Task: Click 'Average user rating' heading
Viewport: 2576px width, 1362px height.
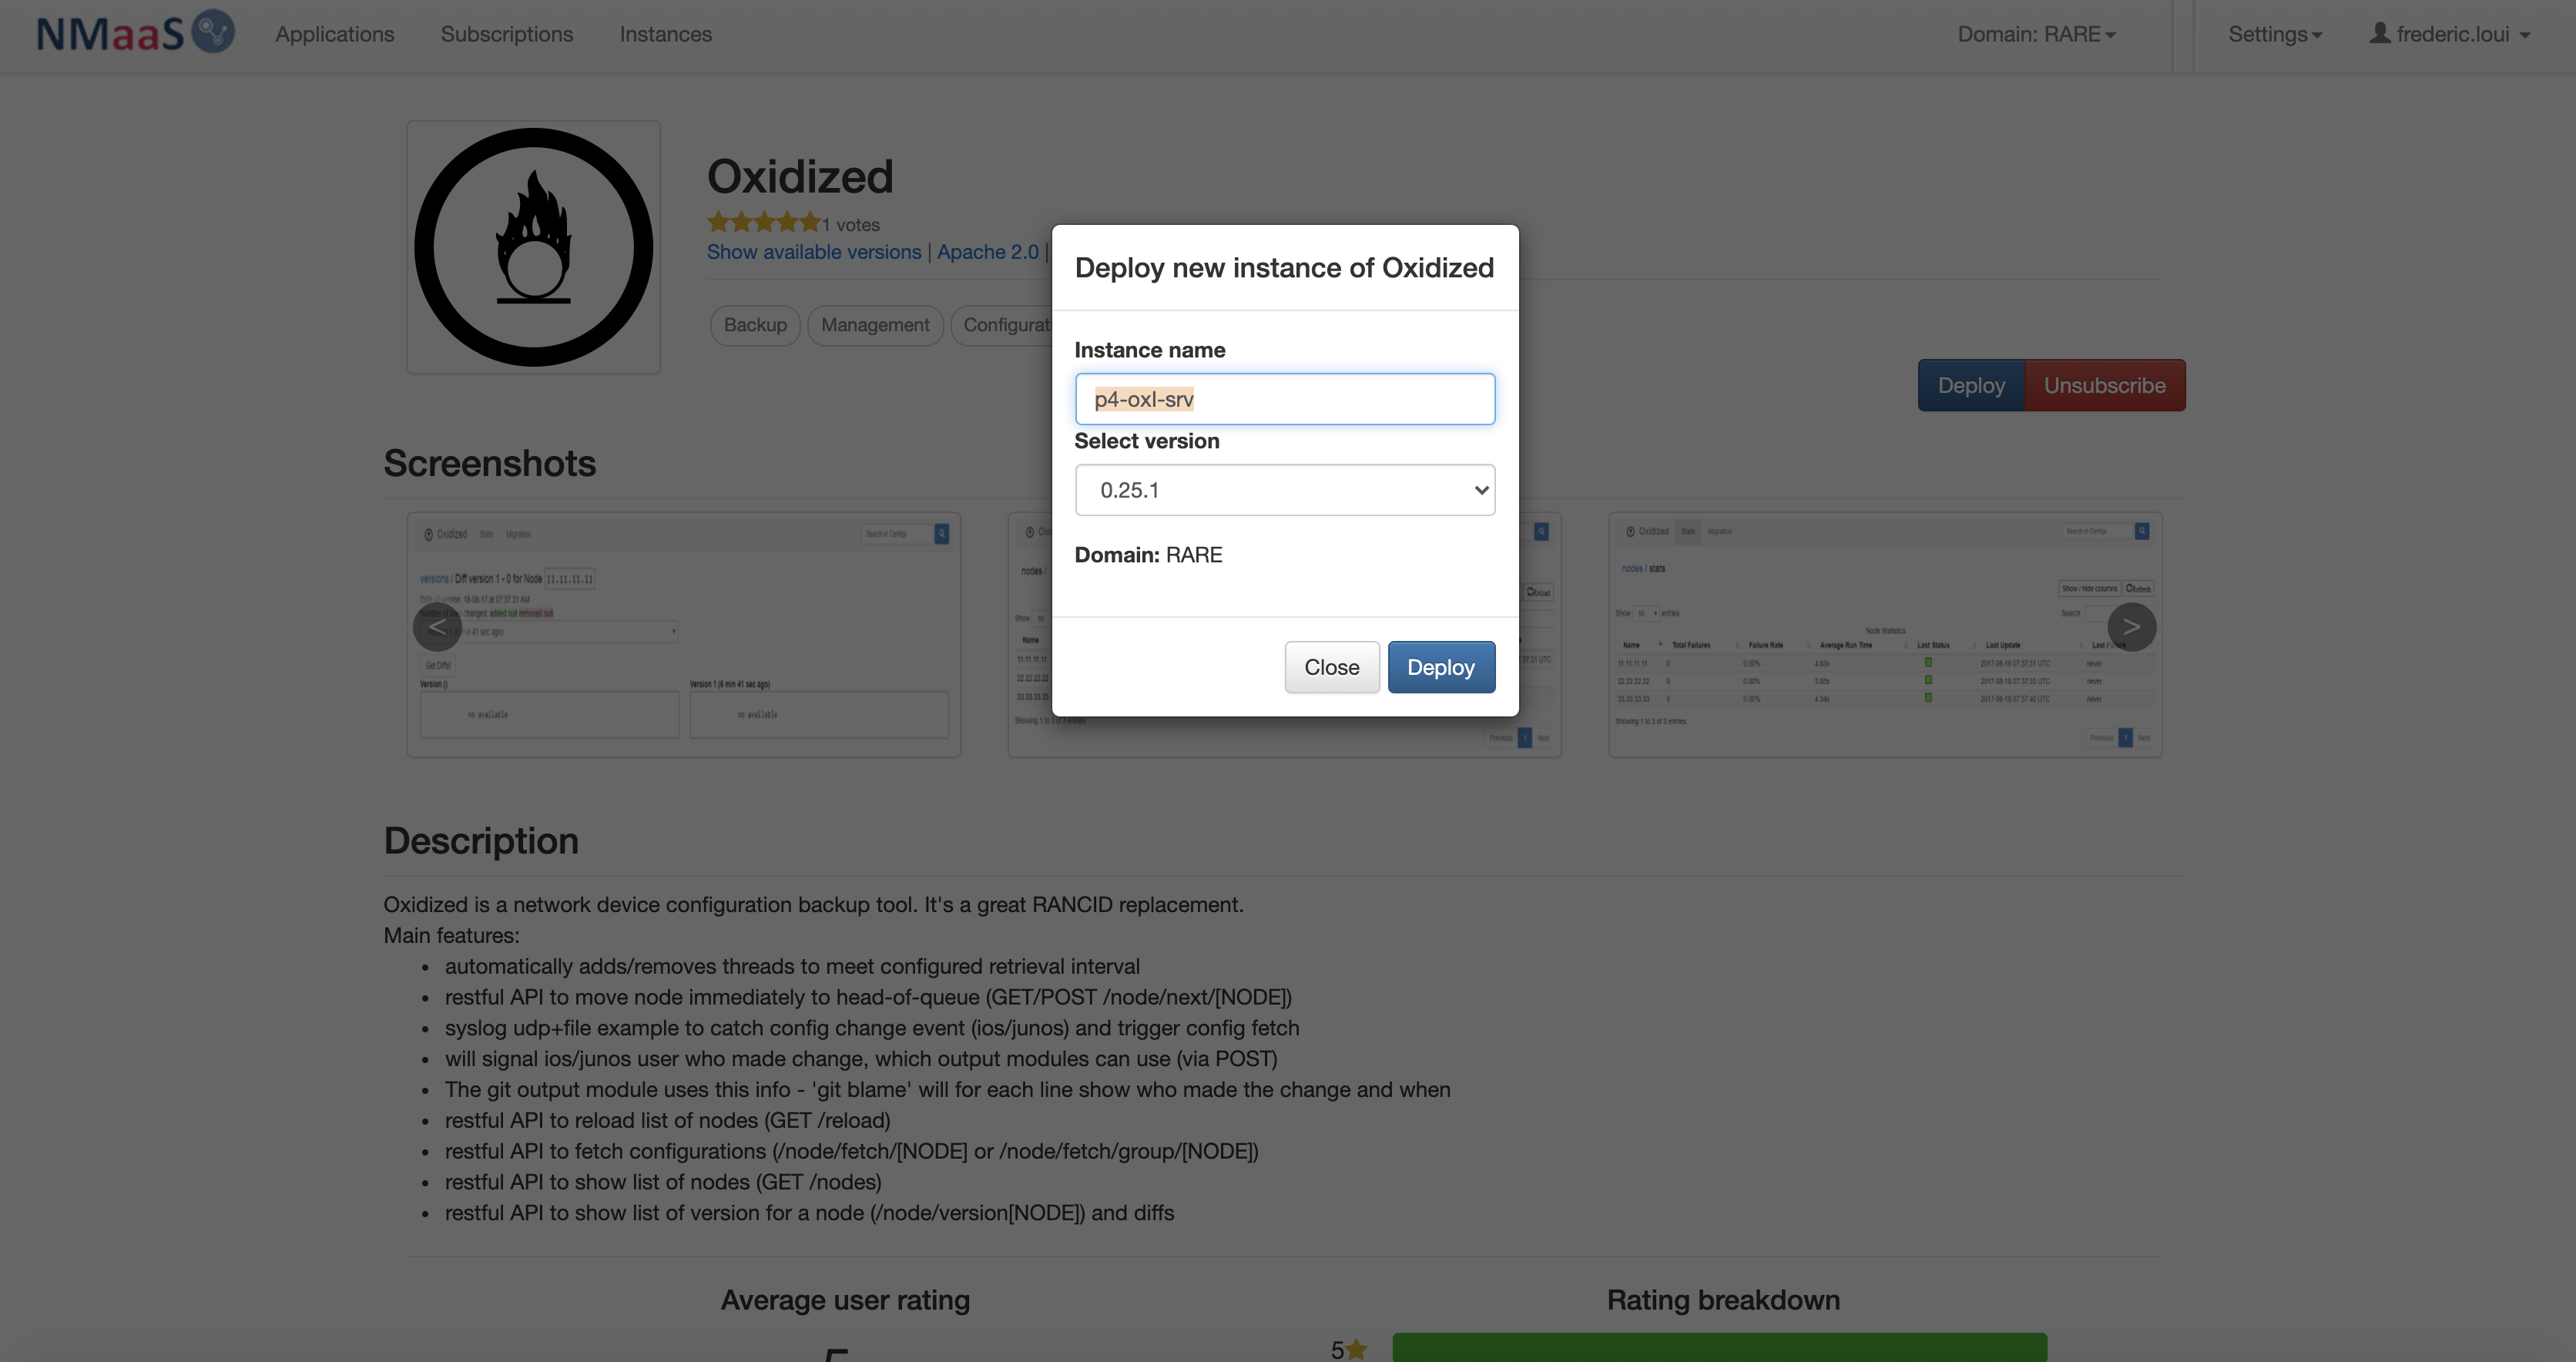Action: tap(845, 1300)
